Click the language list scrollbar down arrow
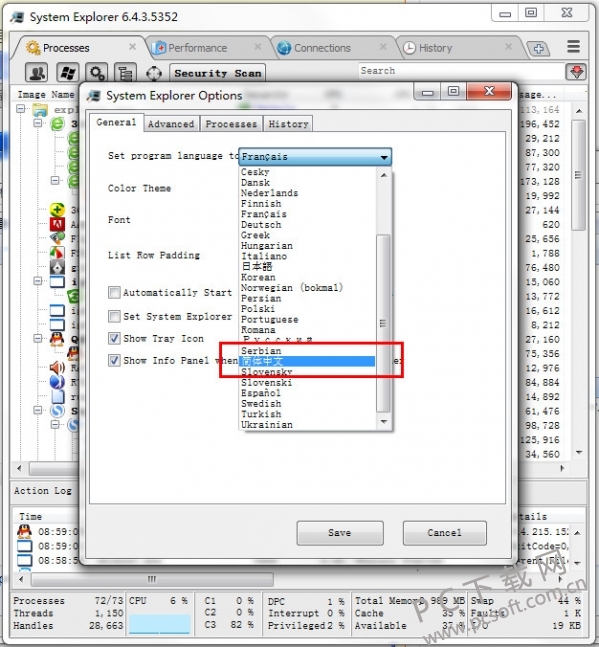Viewport: 599px width, 647px height. coord(384,421)
